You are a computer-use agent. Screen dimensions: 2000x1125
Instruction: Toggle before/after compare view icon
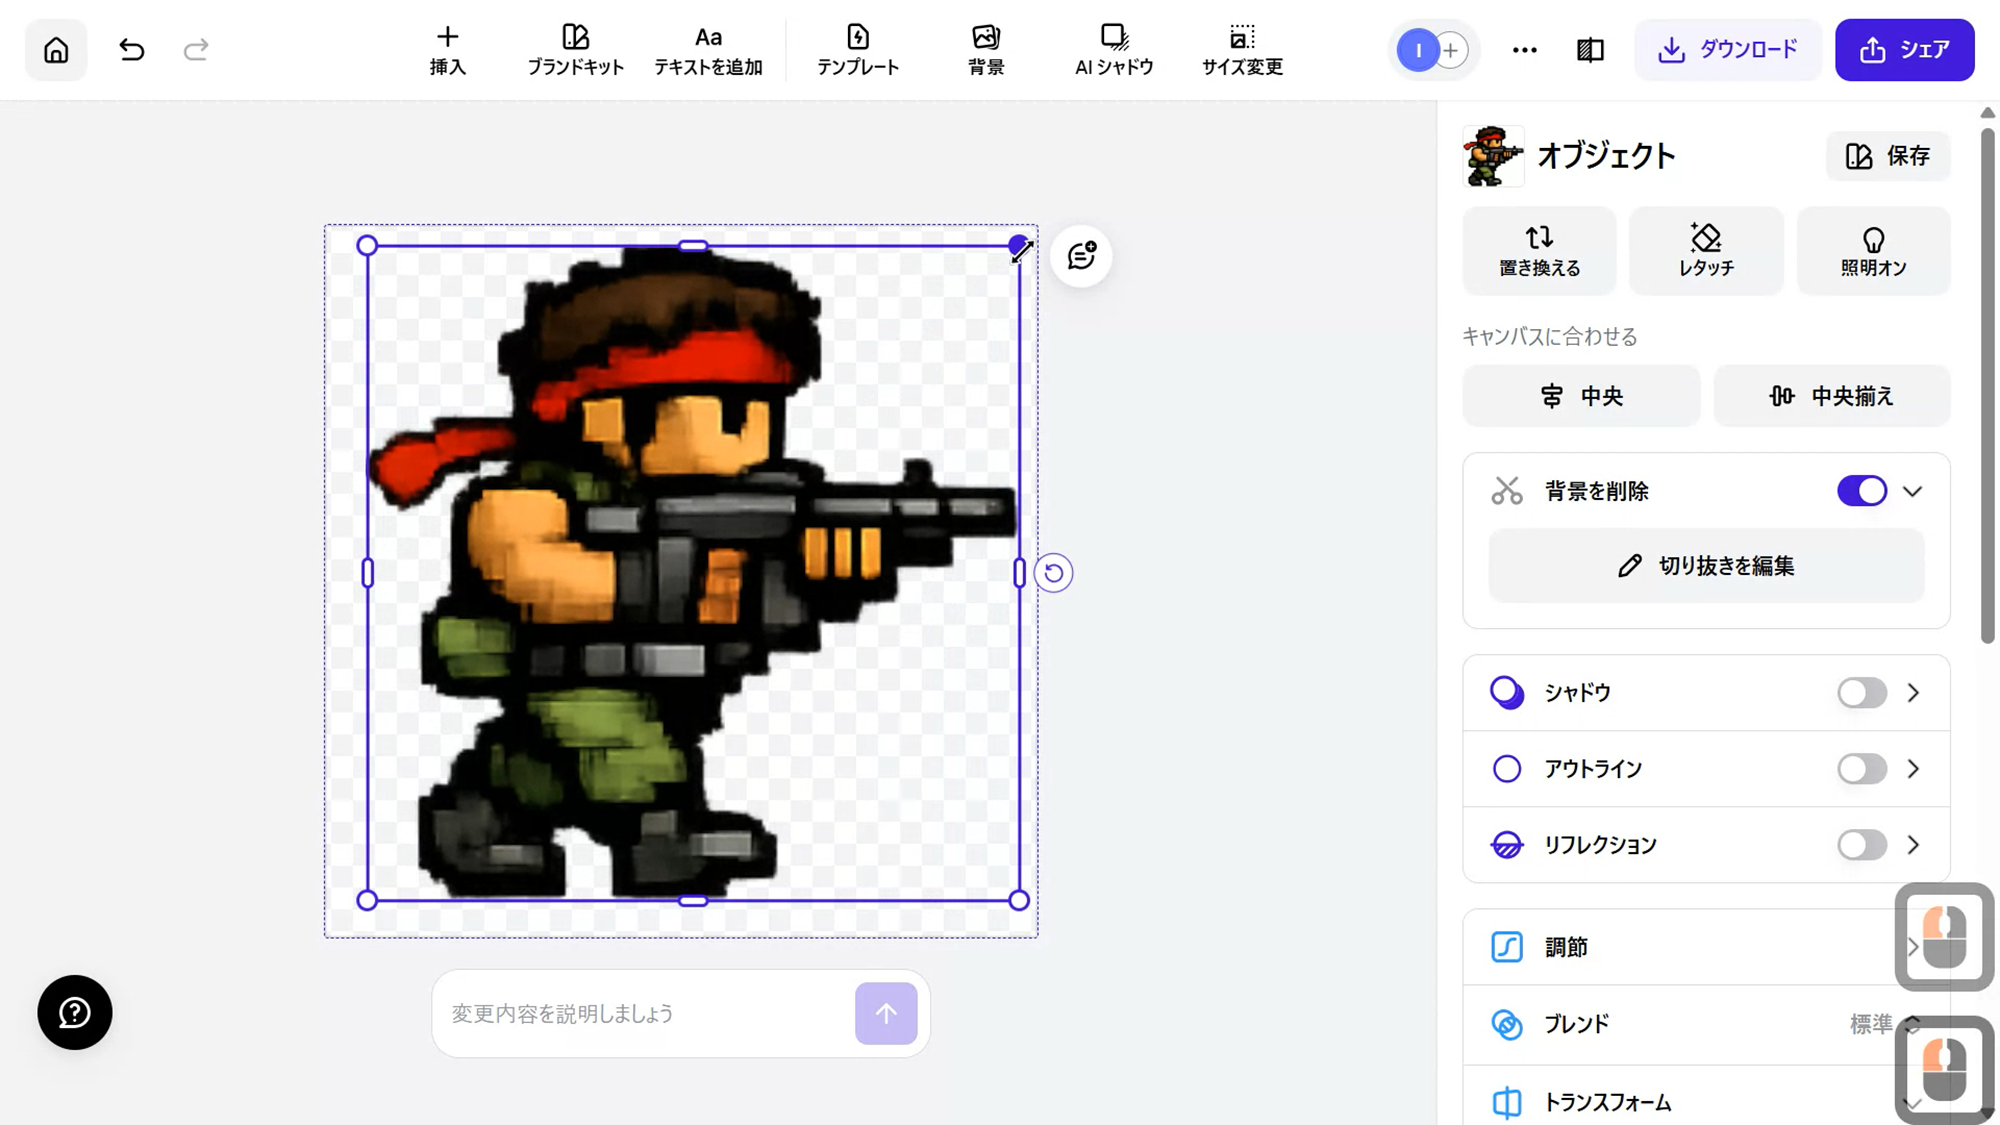click(x=1590, y=50)
